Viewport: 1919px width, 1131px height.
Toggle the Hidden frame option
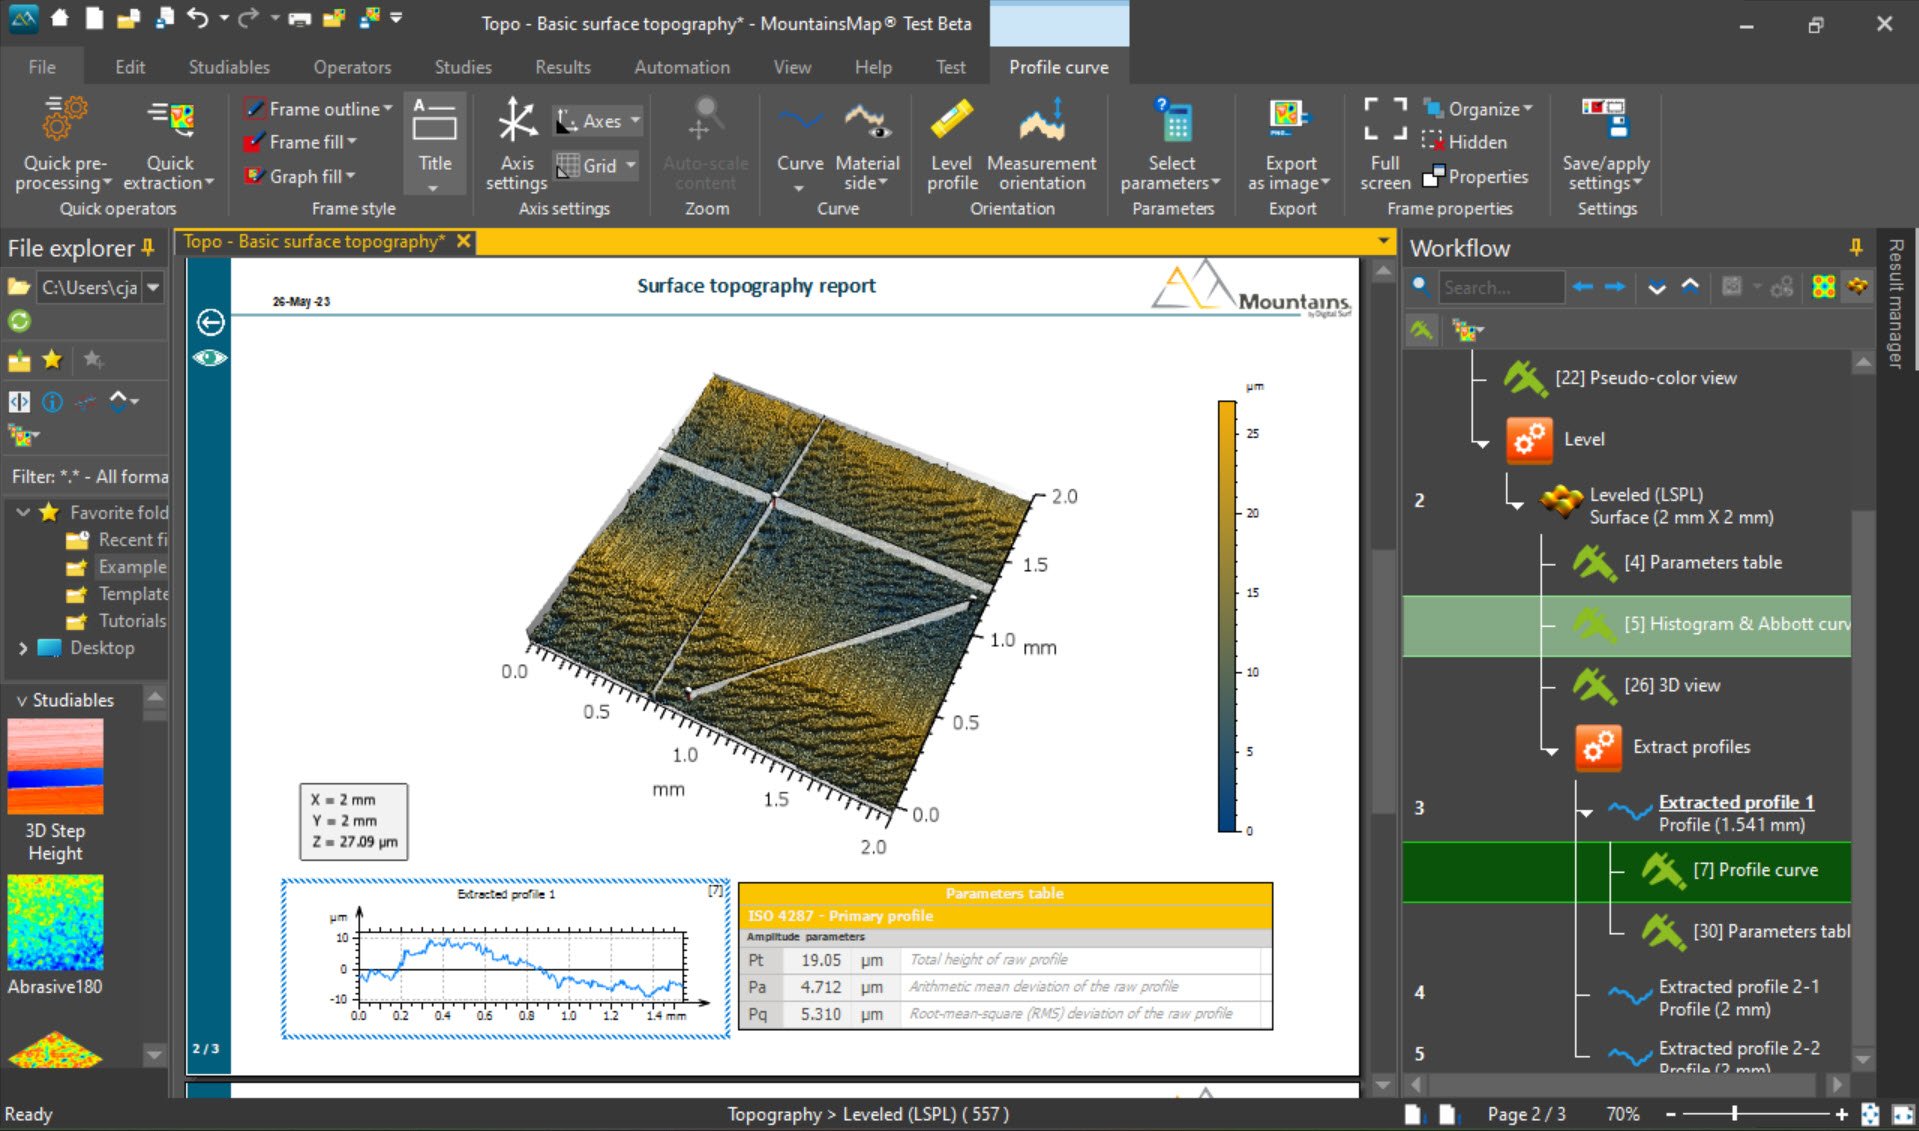coord(1464,142)
